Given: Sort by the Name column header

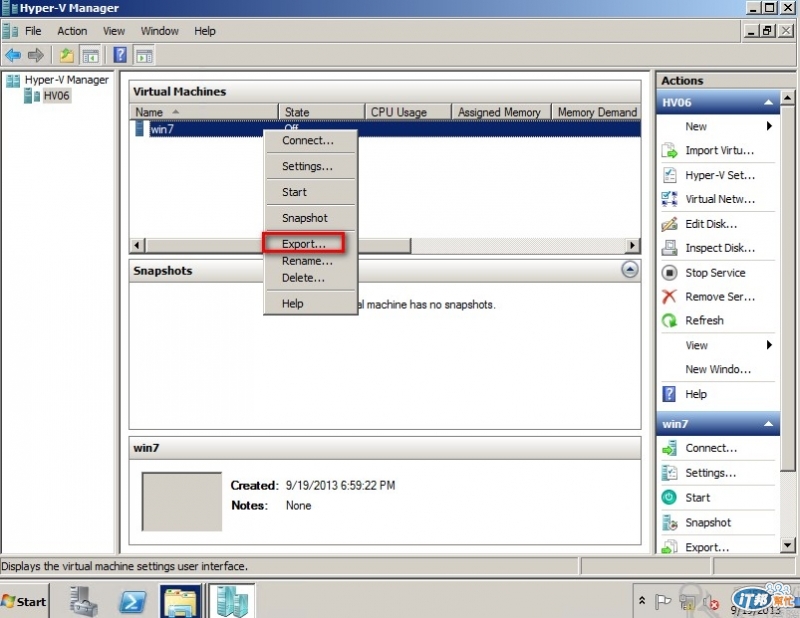Looking at the screenshot, I should point(204,112).
